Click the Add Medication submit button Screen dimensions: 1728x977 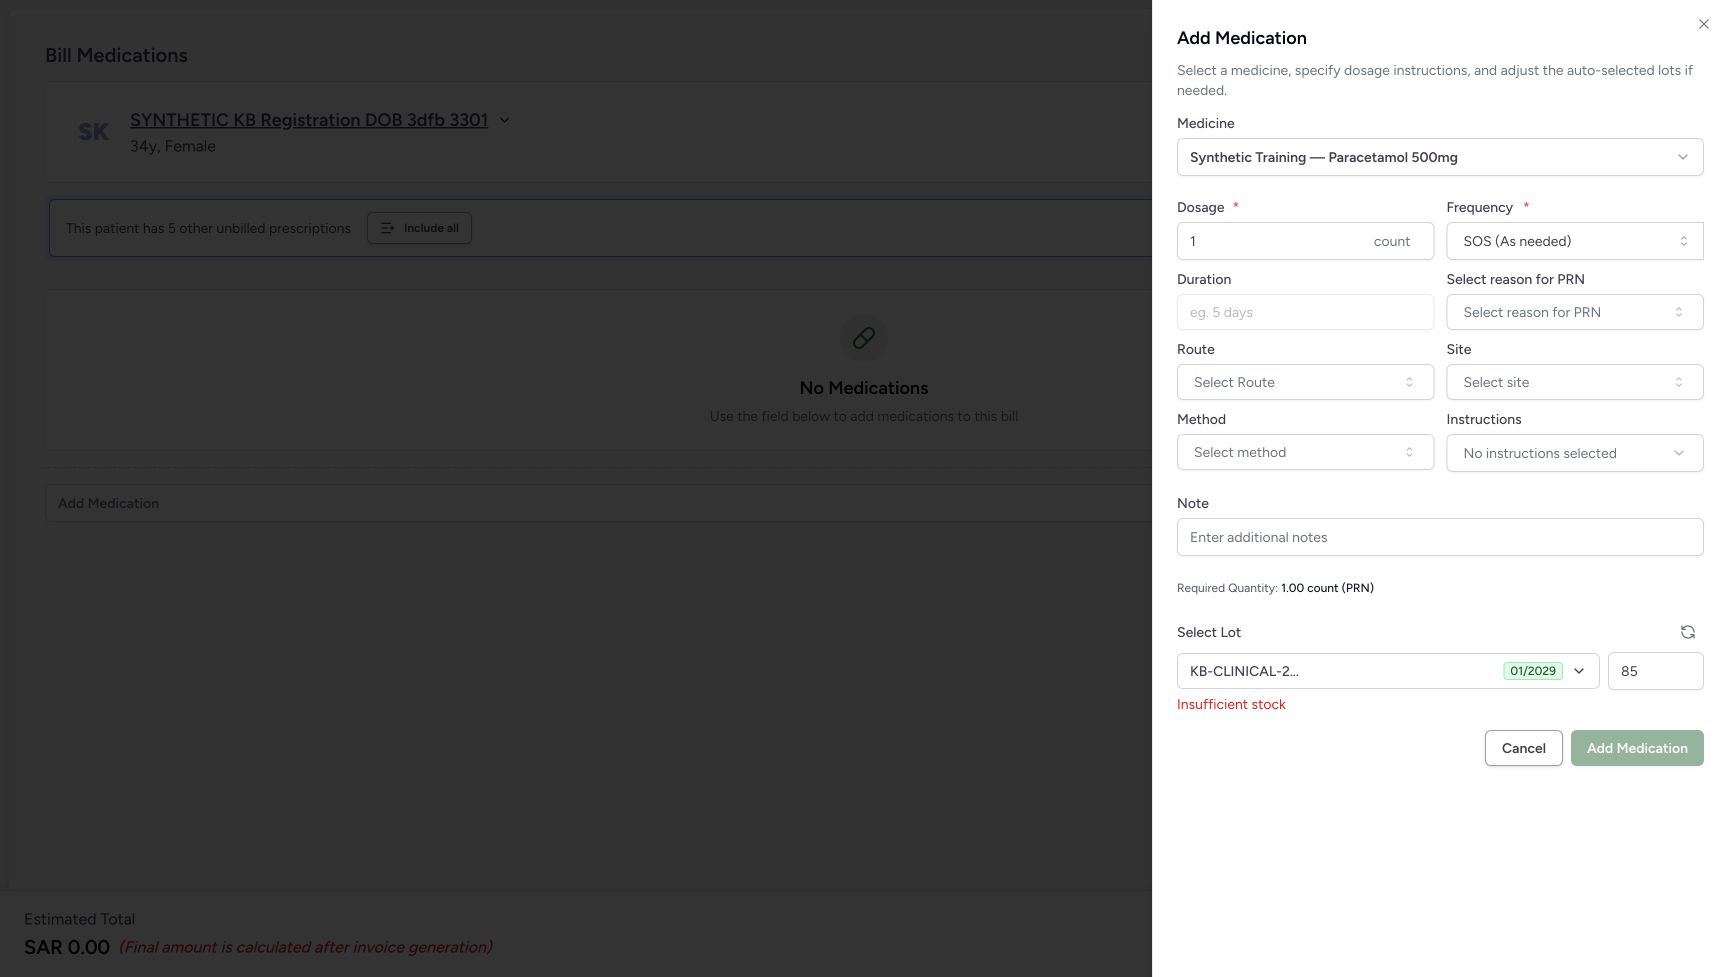click(1637, 748)
